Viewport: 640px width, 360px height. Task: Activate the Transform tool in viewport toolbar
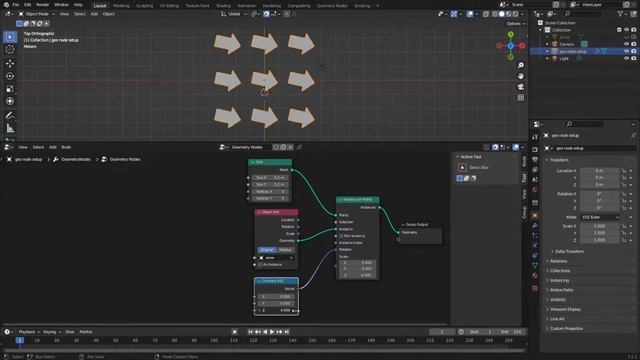click(x=10, y=101)
